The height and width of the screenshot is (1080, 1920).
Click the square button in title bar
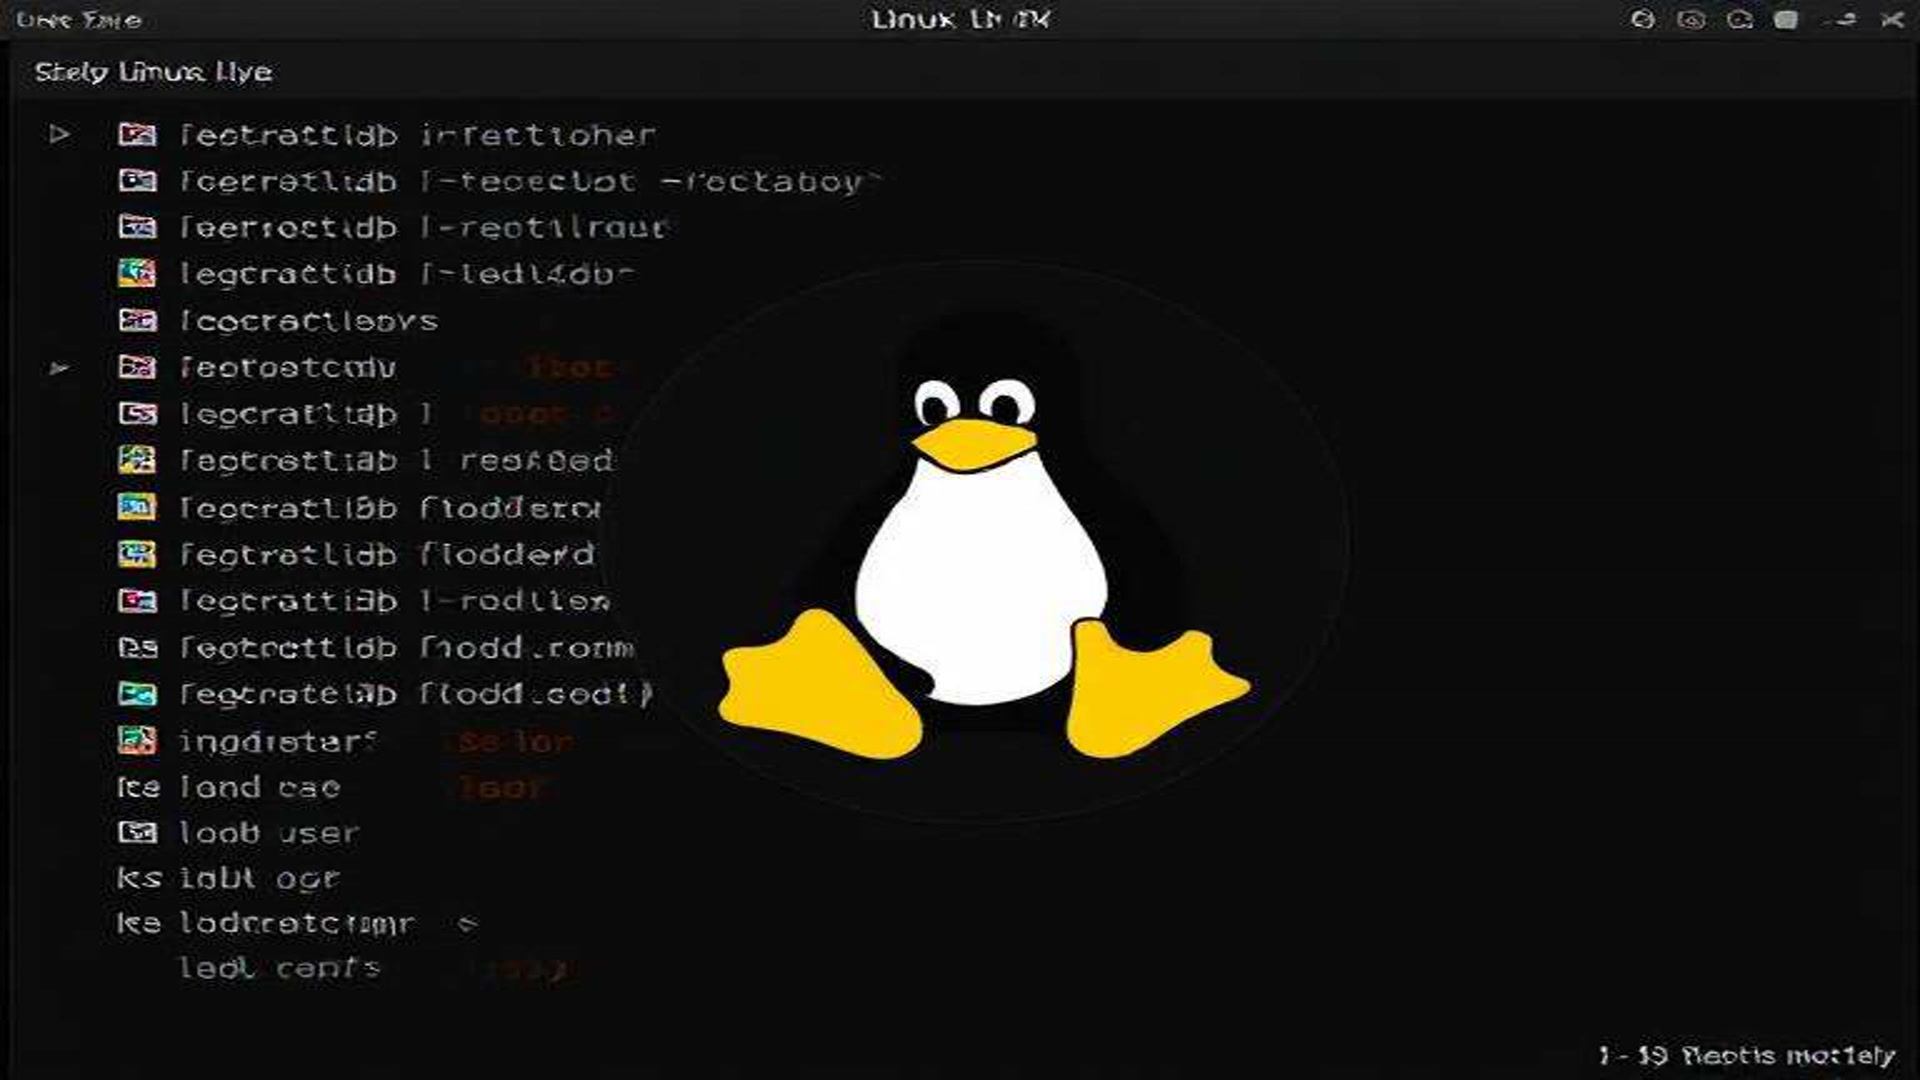[x=1786, y=20]
